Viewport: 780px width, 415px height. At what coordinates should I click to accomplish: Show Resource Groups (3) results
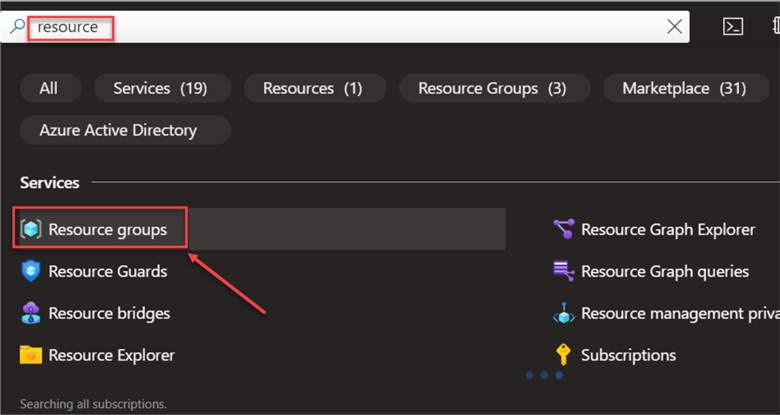492,88
